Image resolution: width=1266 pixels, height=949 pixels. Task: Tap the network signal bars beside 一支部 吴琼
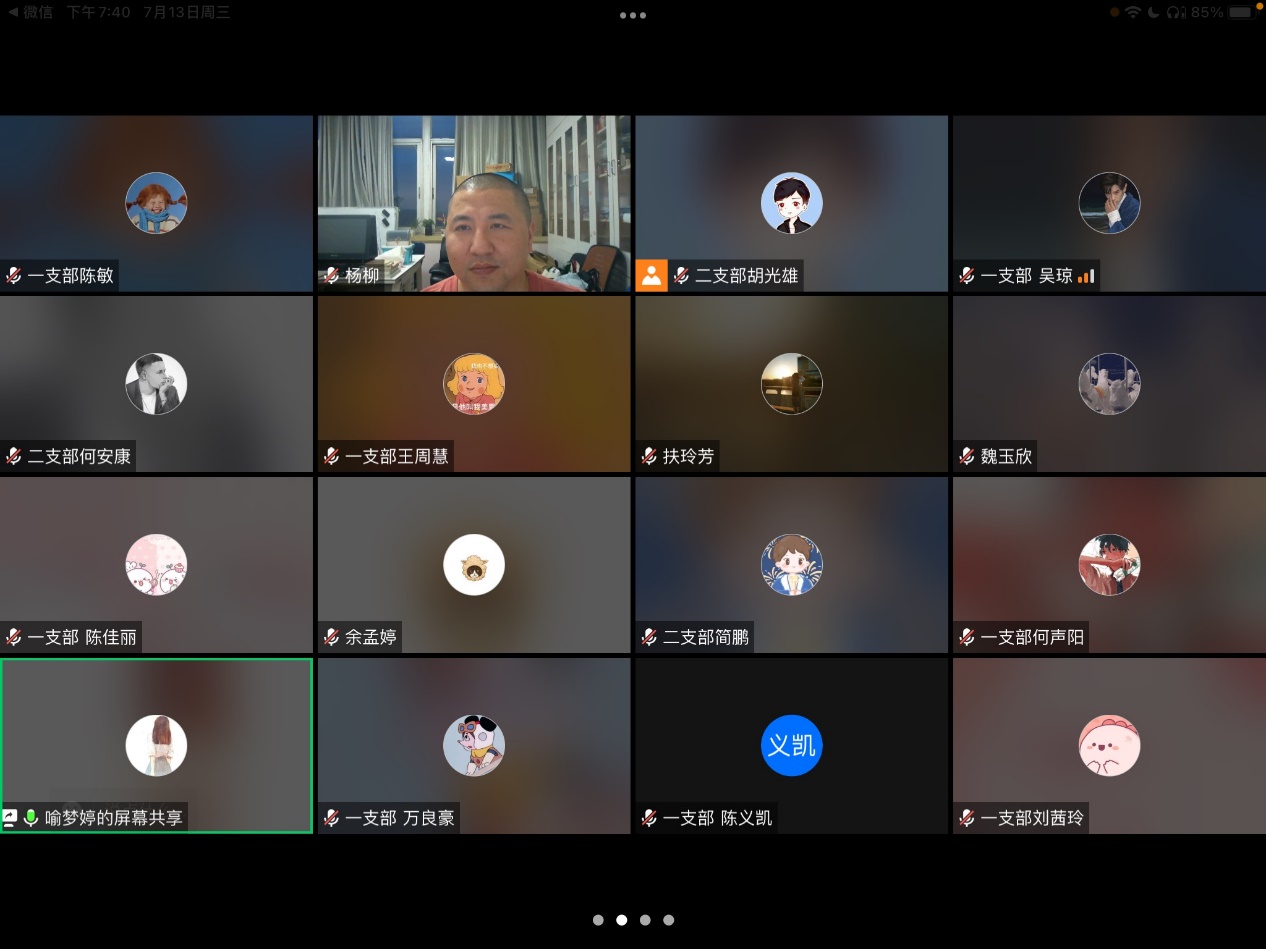(x=1086, y=276)
